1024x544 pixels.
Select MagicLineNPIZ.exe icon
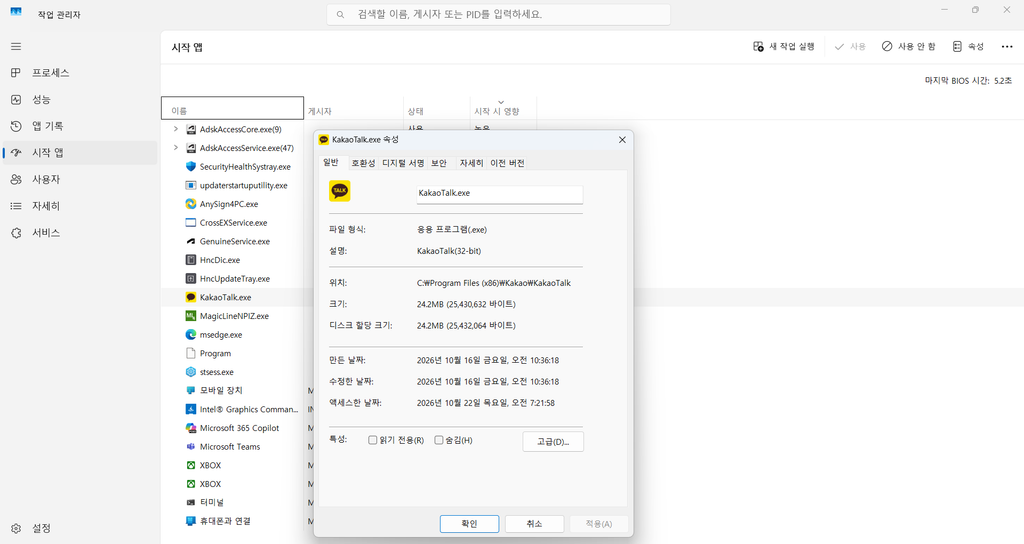[191, 316]
